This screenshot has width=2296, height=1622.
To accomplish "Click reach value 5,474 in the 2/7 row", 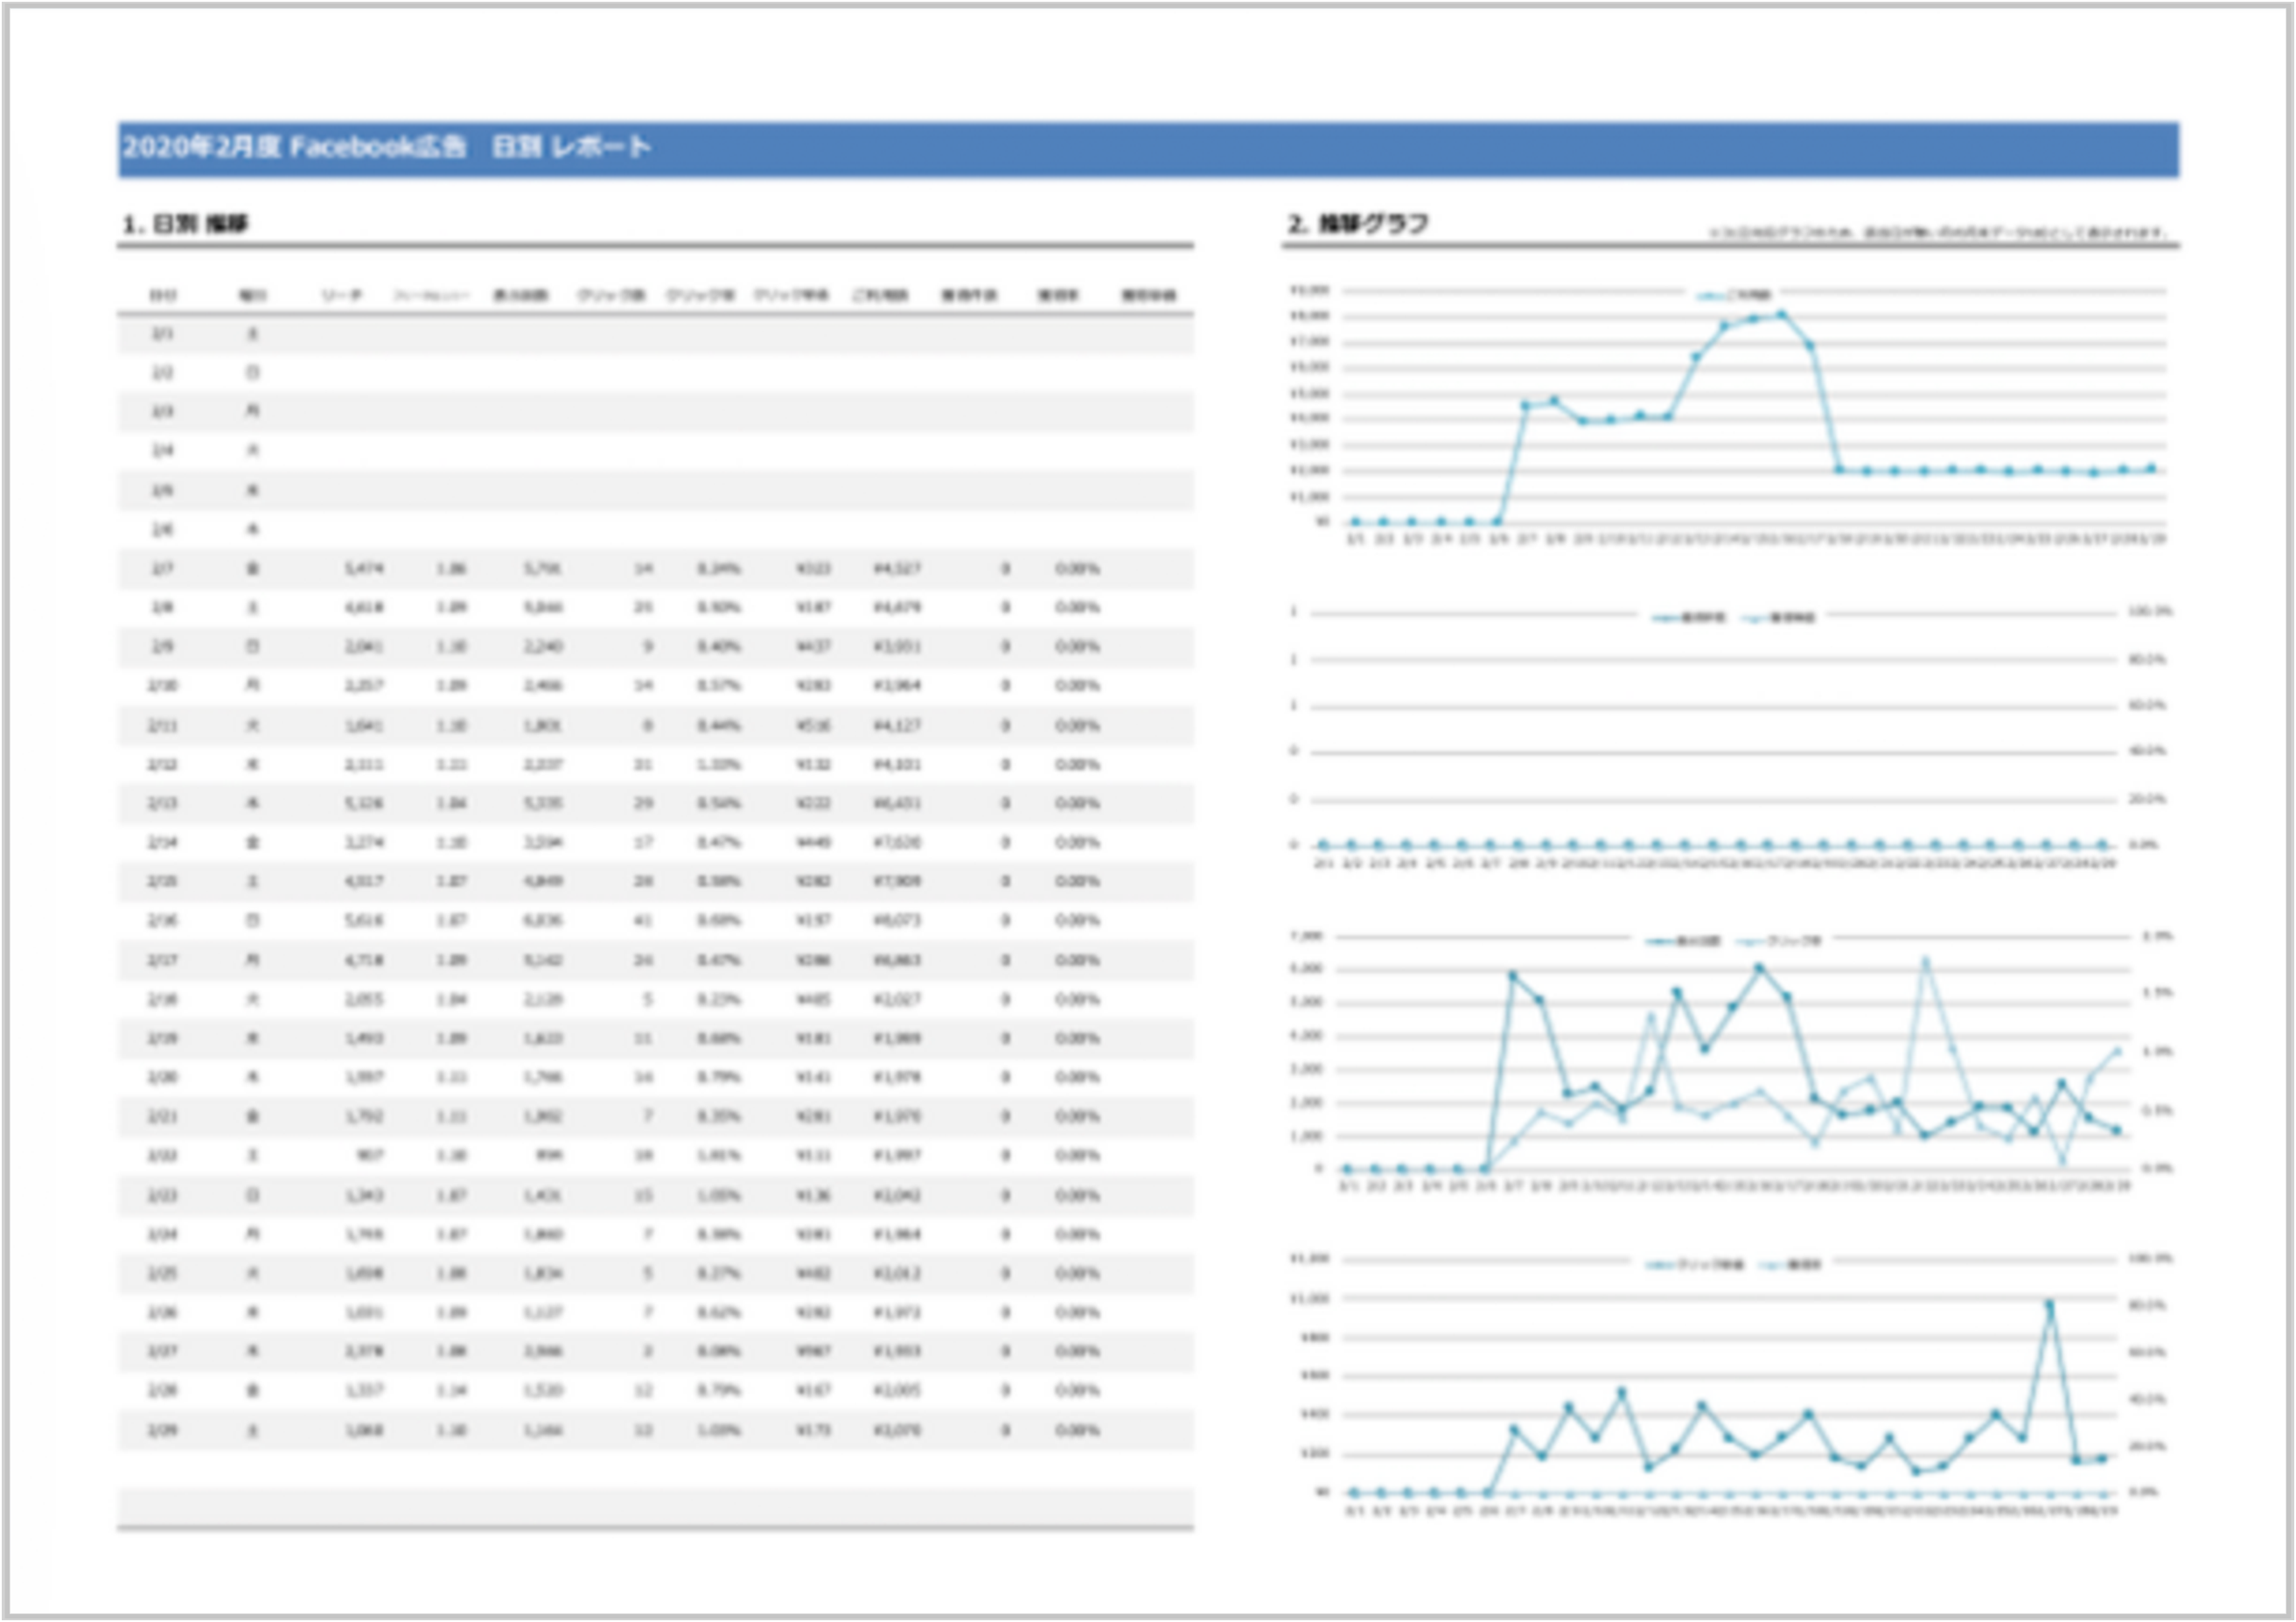I will (x=364, y=569).
